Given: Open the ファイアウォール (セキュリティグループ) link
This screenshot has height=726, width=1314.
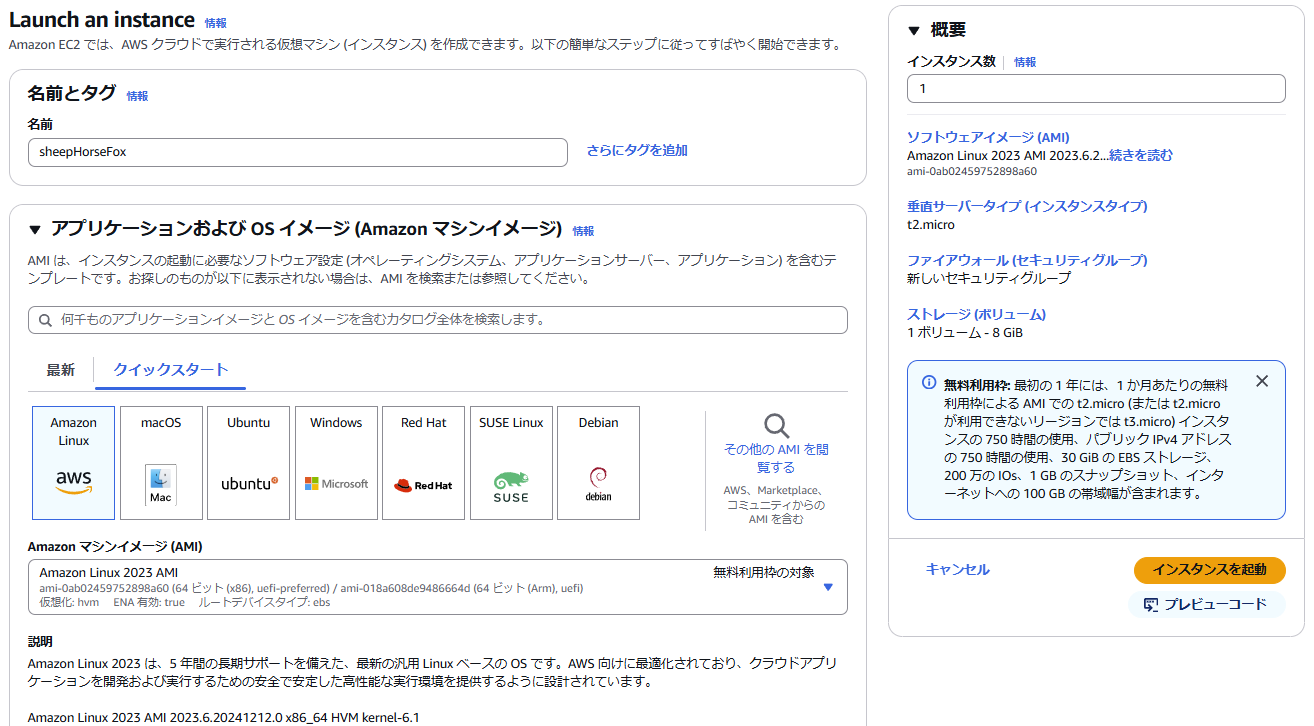Looking at the screenshot, I should tap(1027, 260).
